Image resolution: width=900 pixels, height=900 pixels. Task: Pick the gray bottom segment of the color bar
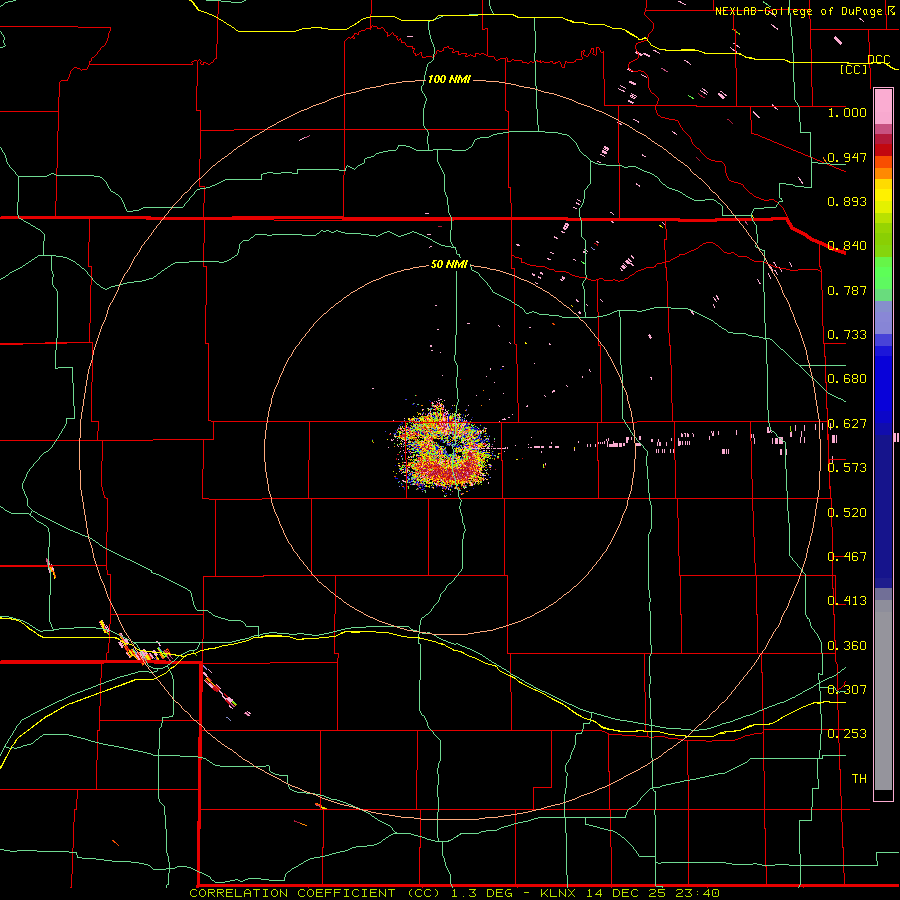(883, 693)
